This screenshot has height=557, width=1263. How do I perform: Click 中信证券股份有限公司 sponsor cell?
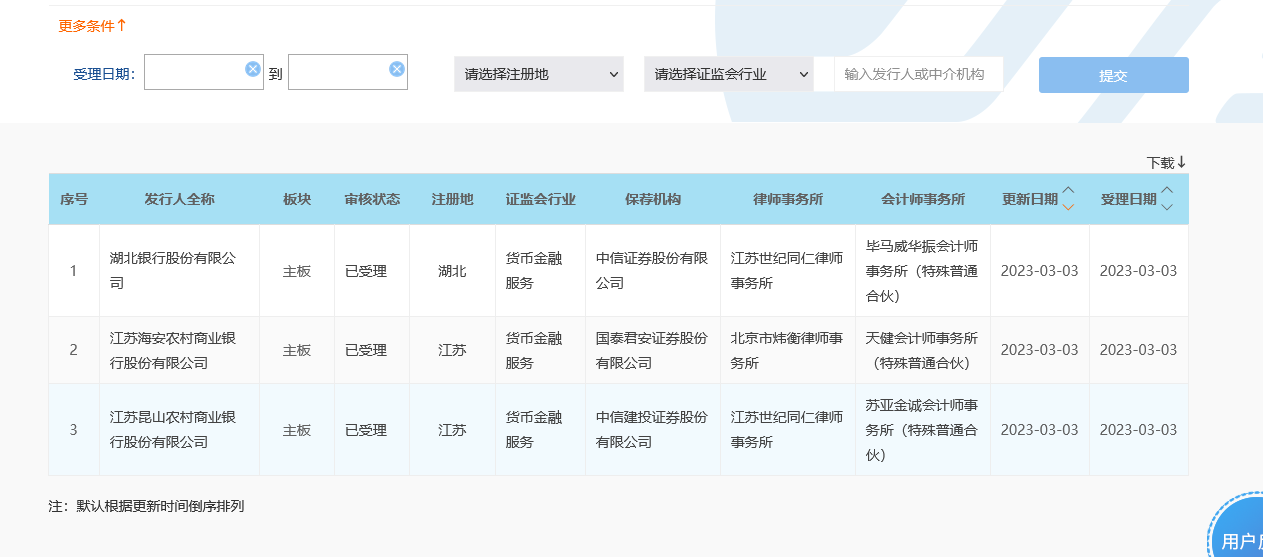pos(652,271)
